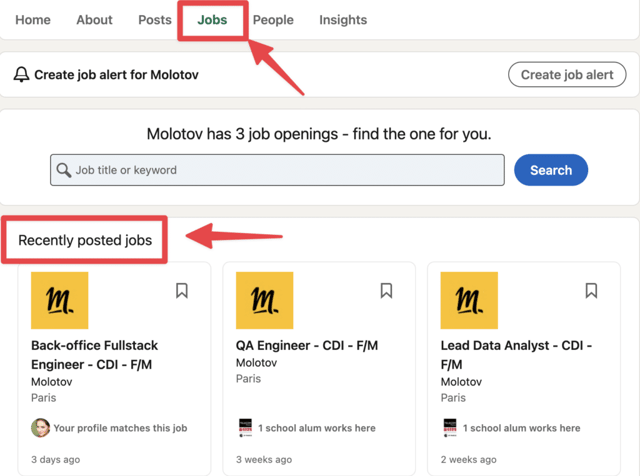Click '3 days ago' posting date
The width and height of the screenshot is (640, 476).
point(56,459)
